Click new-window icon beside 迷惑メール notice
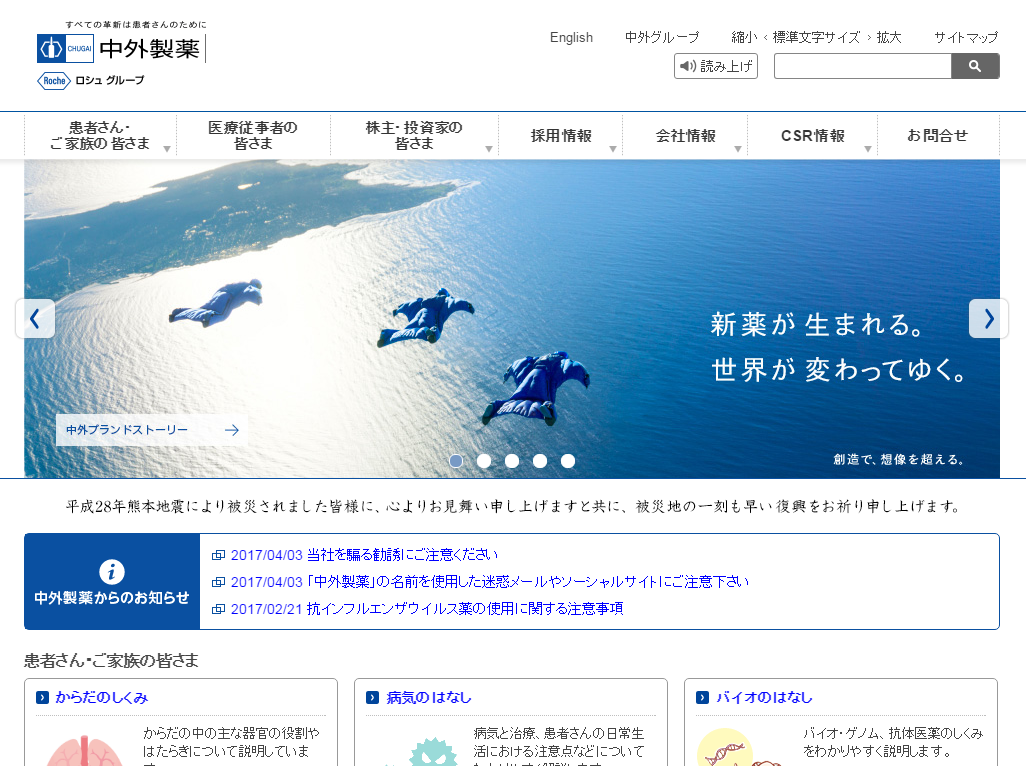 tap(219, 582)
